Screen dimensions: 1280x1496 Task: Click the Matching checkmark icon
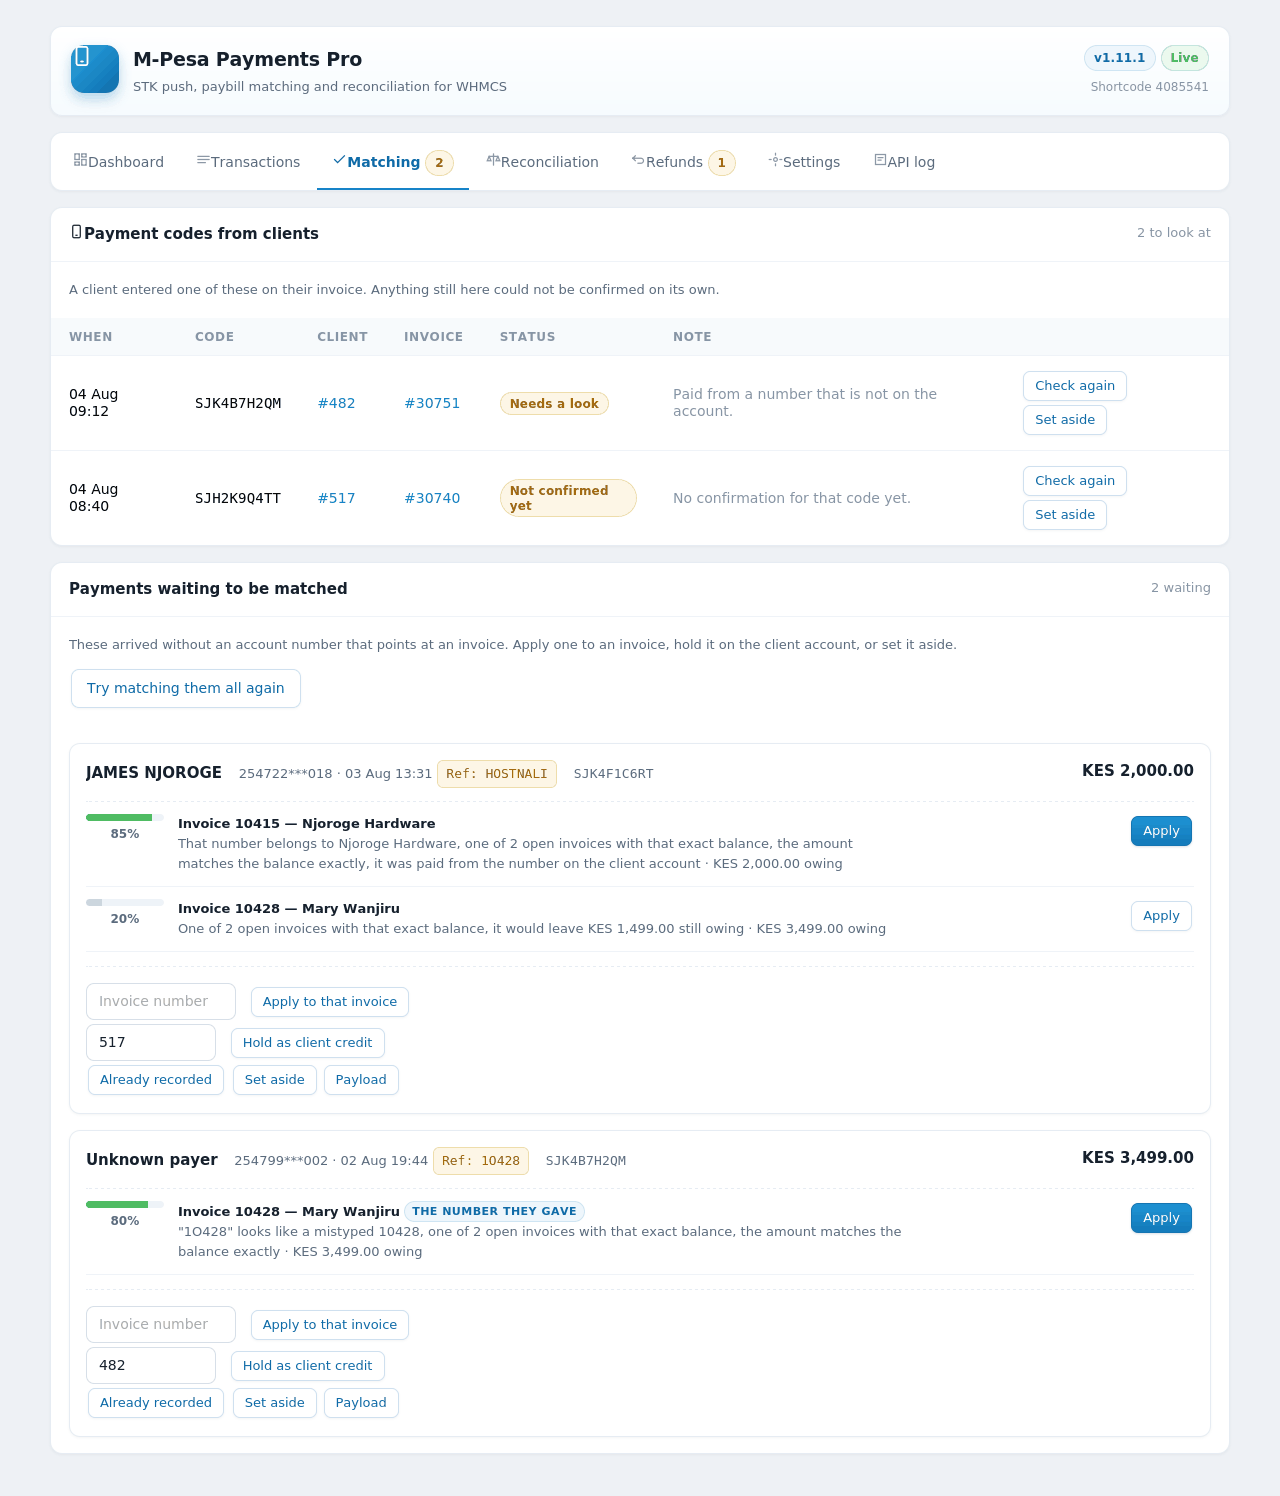coord(339,160)
